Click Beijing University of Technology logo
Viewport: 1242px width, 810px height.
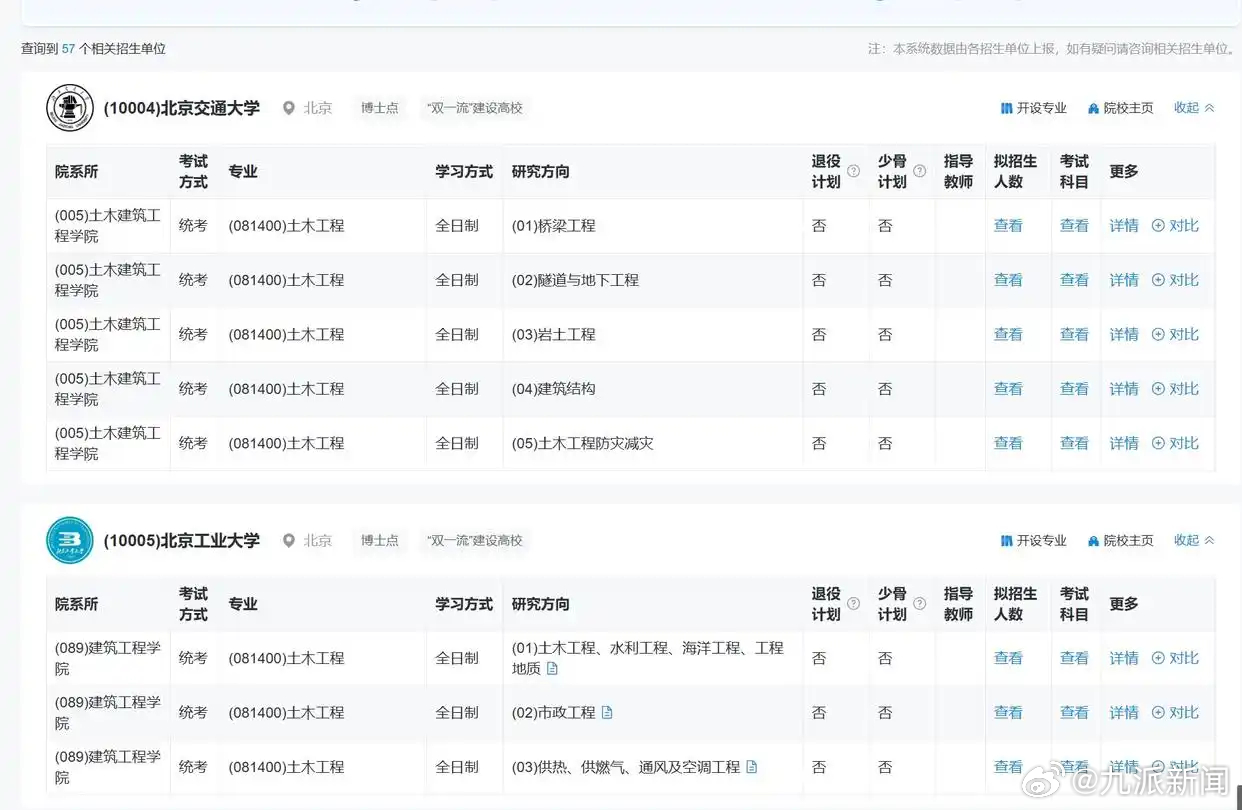[69, 540]
